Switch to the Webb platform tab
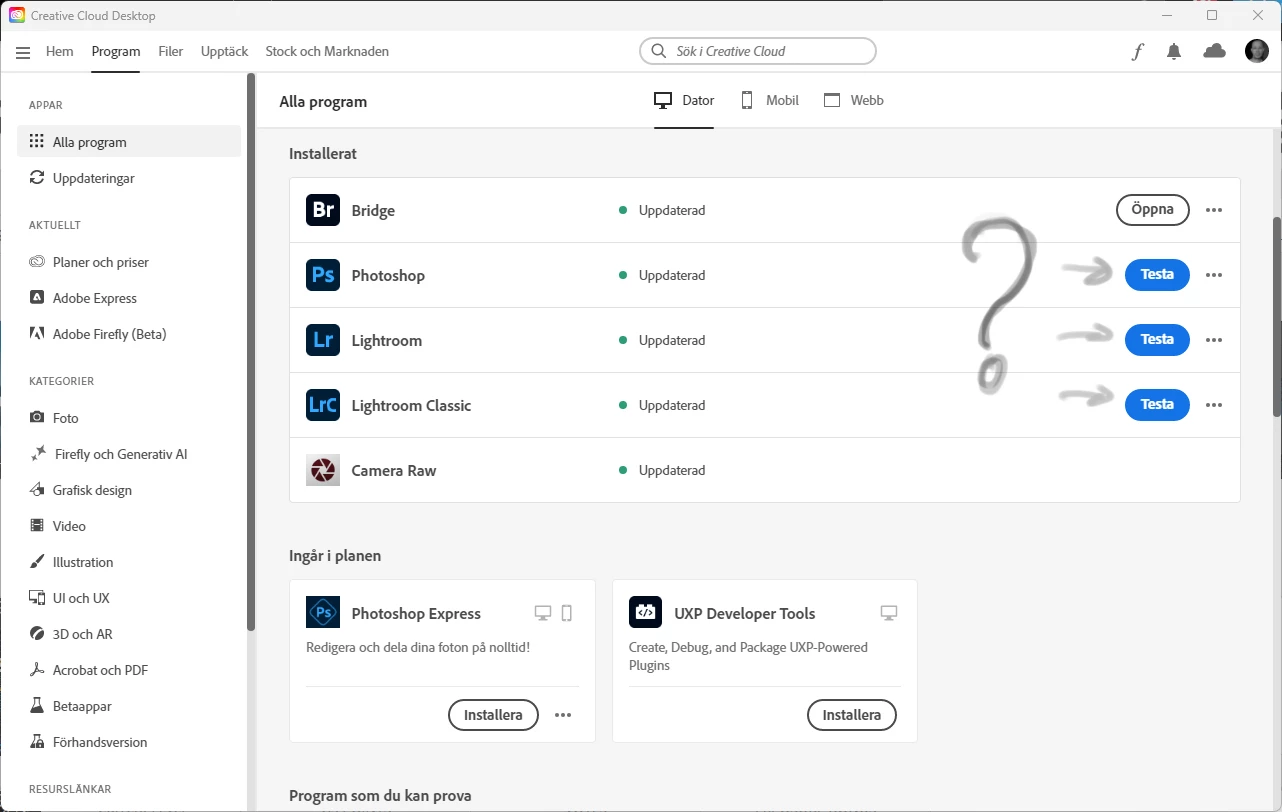1282x812 pixels. [854, 100]
